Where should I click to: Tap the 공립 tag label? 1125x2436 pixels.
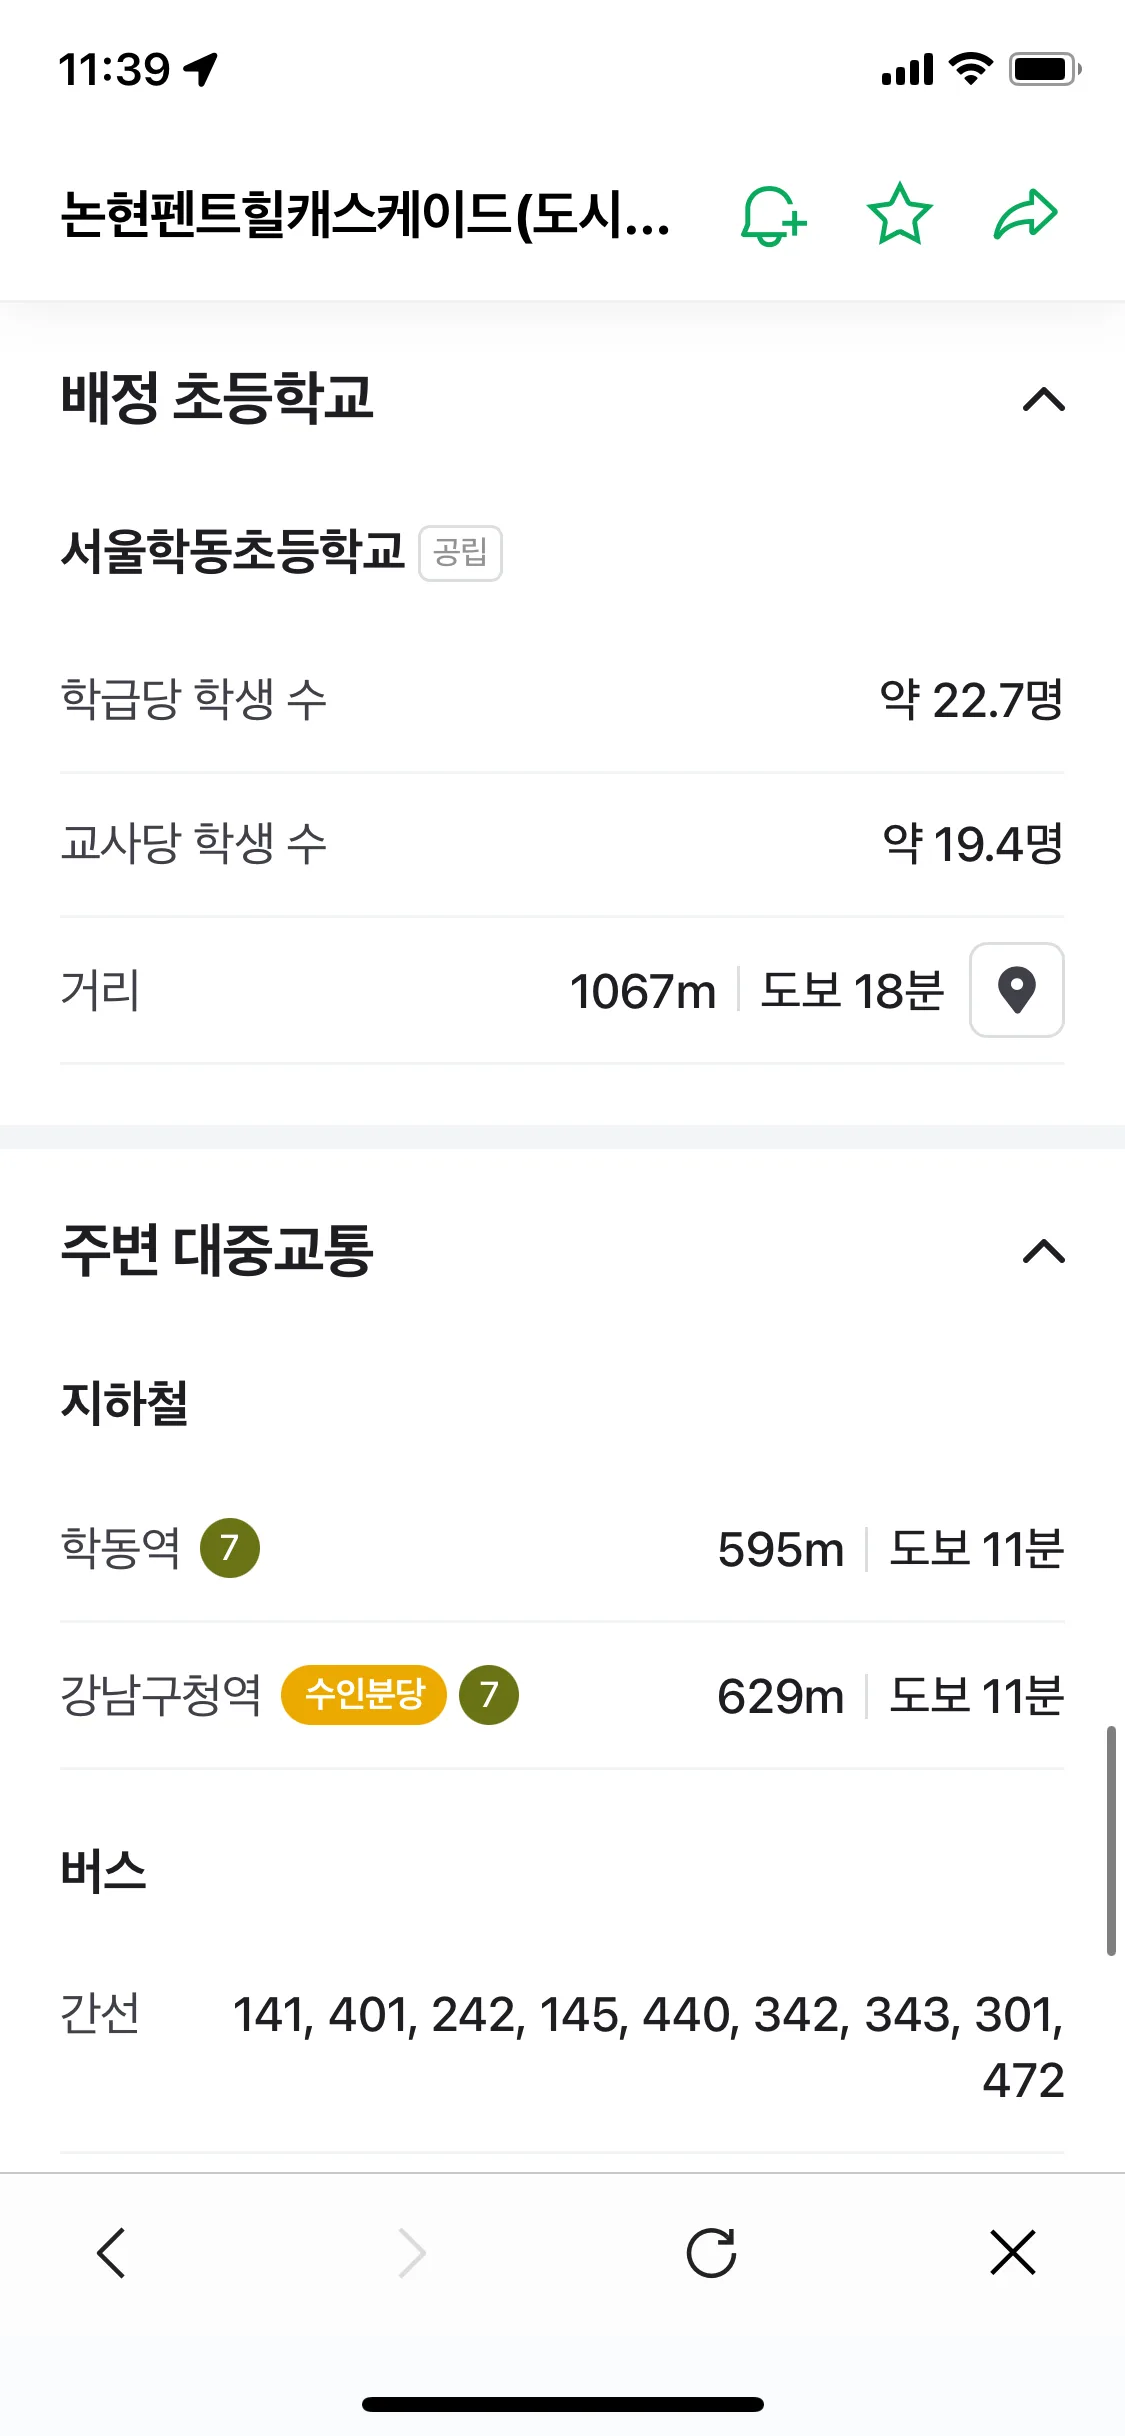tap(460, 553)
